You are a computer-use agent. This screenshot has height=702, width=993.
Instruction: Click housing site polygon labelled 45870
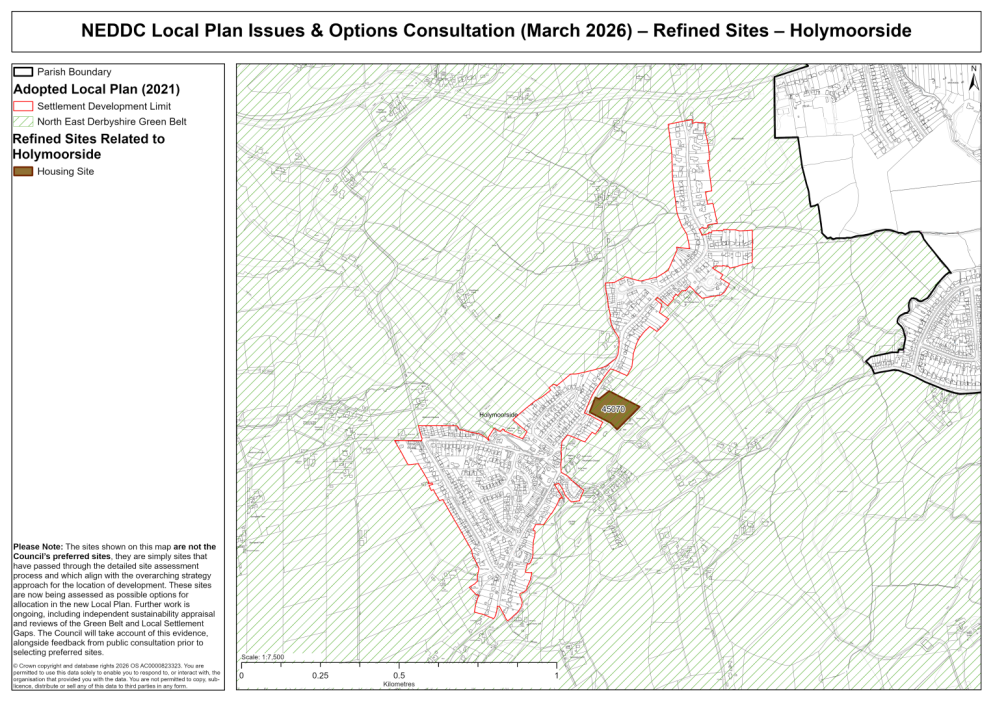click(x=616, y=408)
